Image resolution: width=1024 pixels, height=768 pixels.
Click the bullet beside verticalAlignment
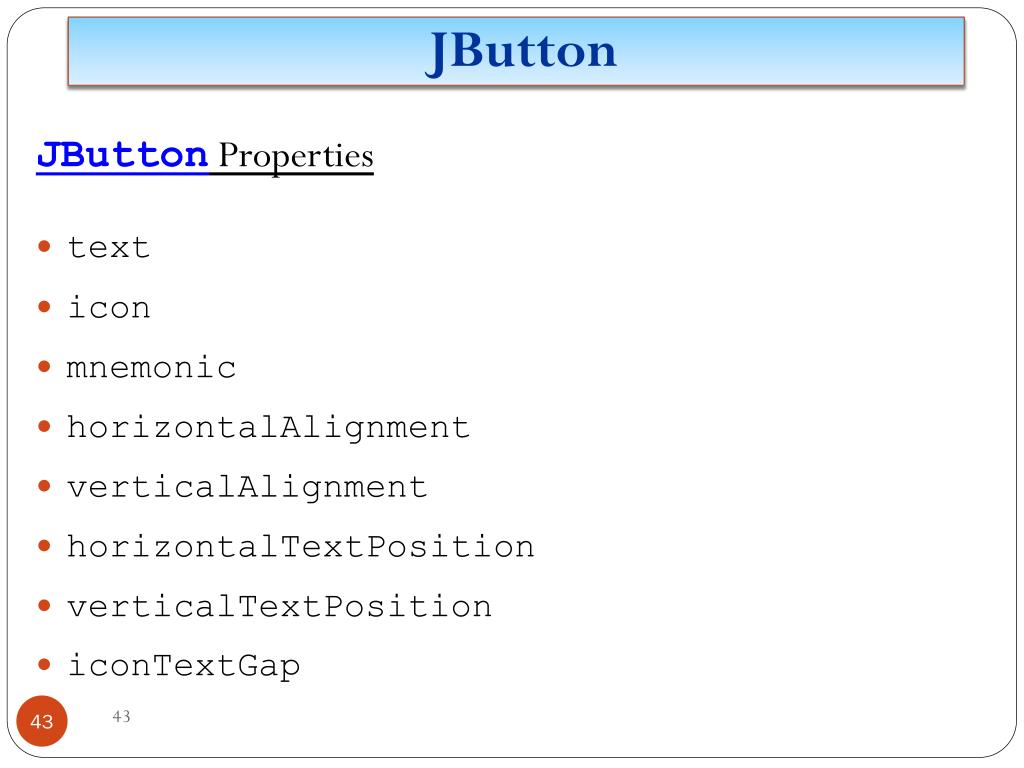pos(44,486)
